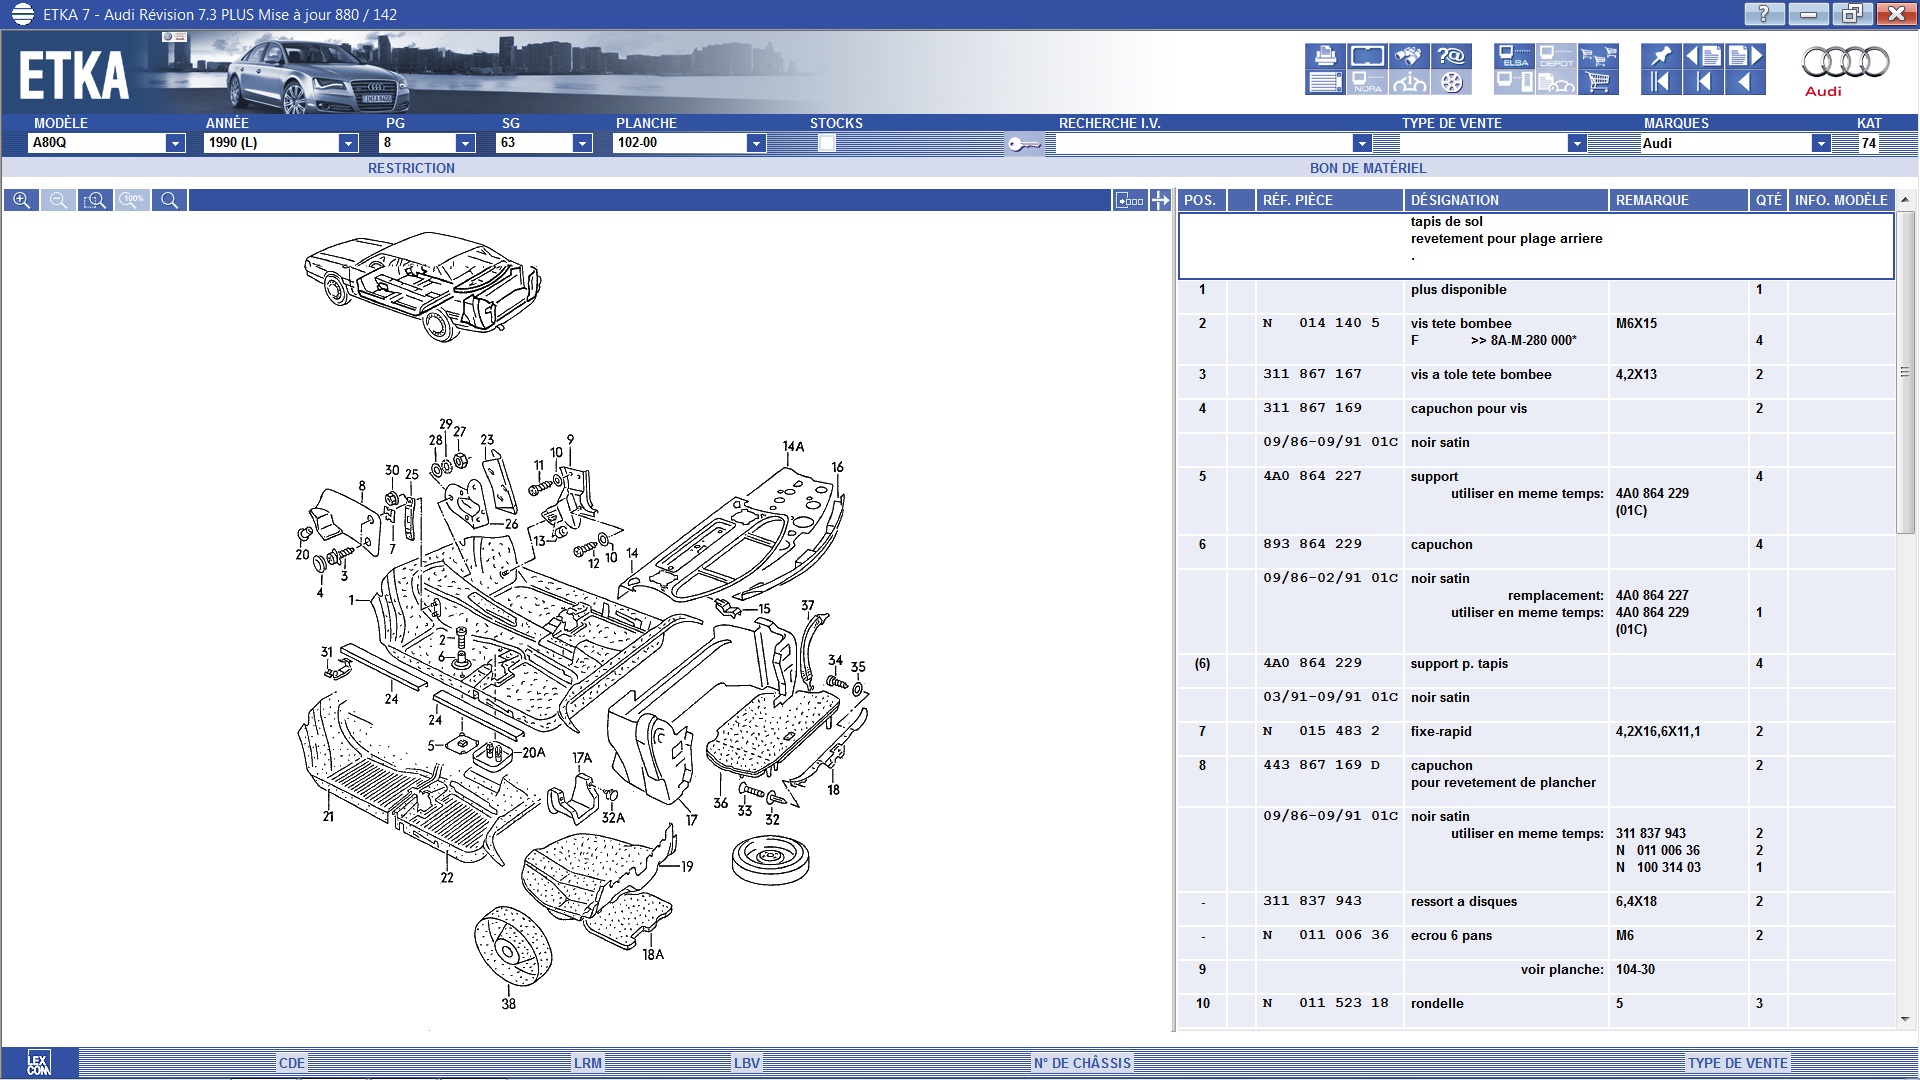Viewport: 1920px width, 1080px height.
Task: Click the LRM status bar item
Action: click(x=588, y=1063)
